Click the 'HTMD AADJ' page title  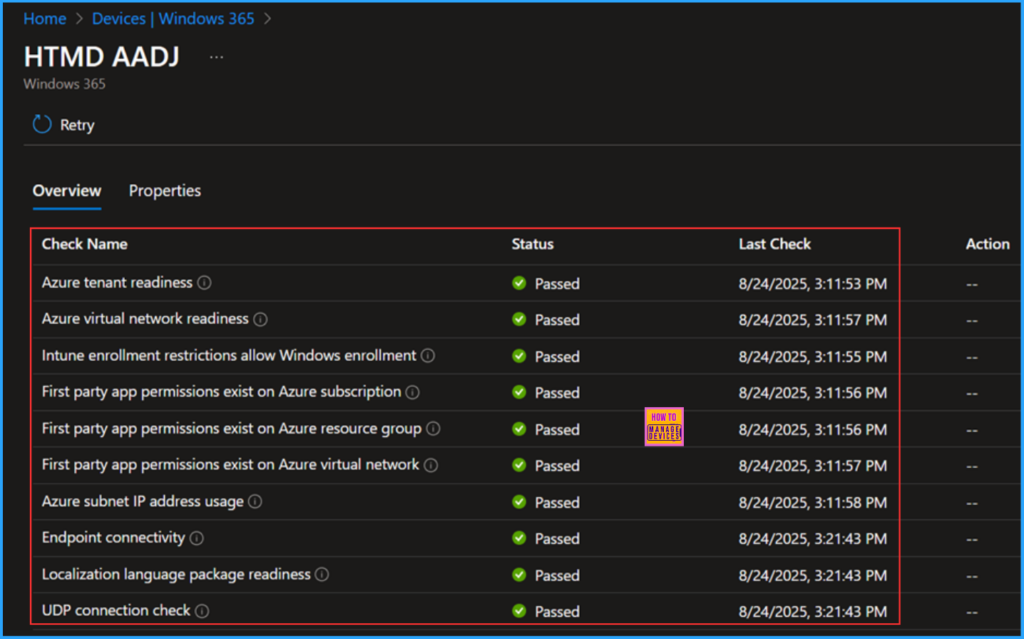[101, 57]
